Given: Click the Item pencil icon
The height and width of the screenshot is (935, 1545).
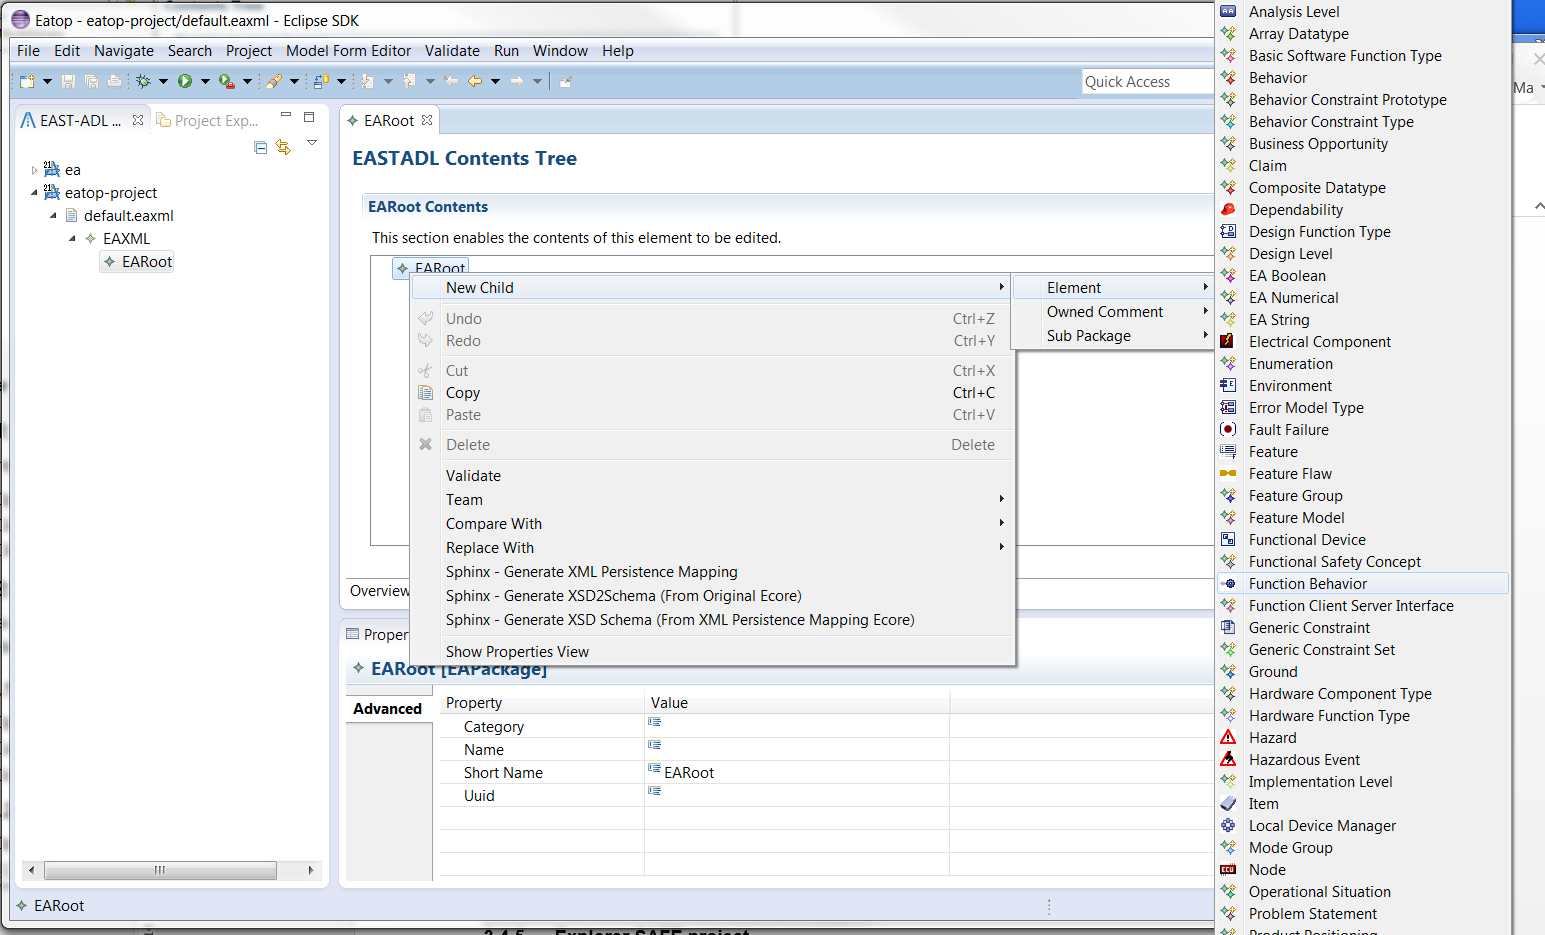Looking at the screenshot, I should click(x=1228, y=804).
